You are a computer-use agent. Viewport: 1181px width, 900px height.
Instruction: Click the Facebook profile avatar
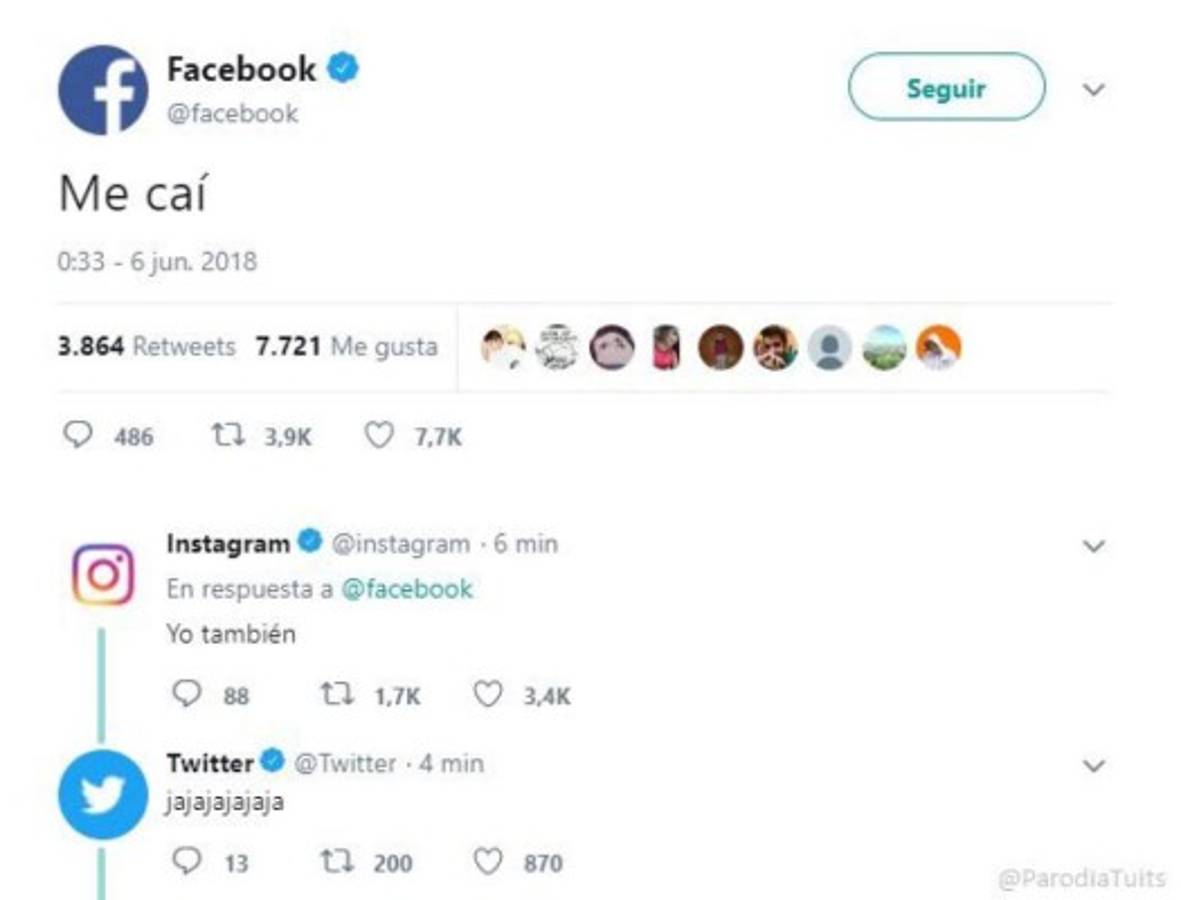103,89
